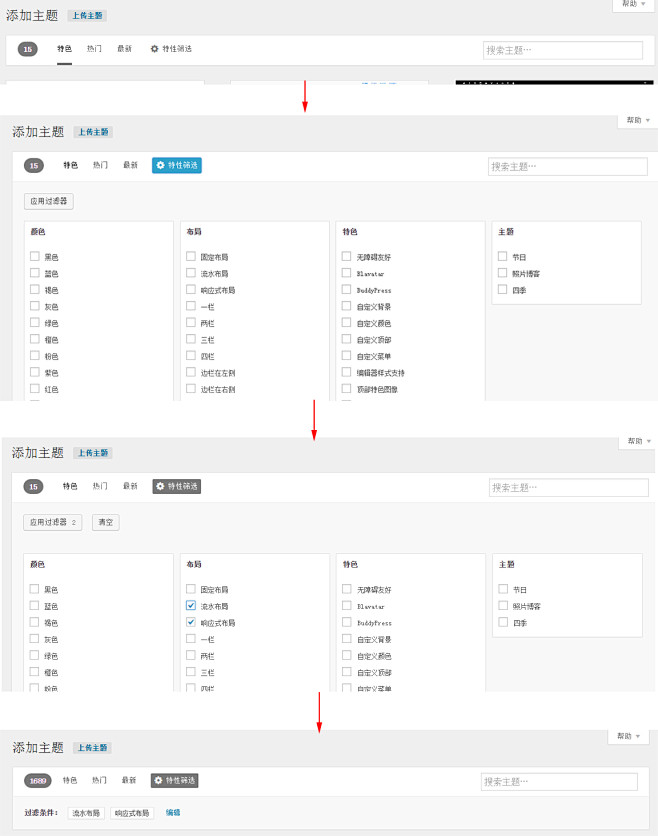Check 两栏 in the panel with 清空 button
Image resolution: width=658 pixels, height=836 pixels.
tap(191, 655)
